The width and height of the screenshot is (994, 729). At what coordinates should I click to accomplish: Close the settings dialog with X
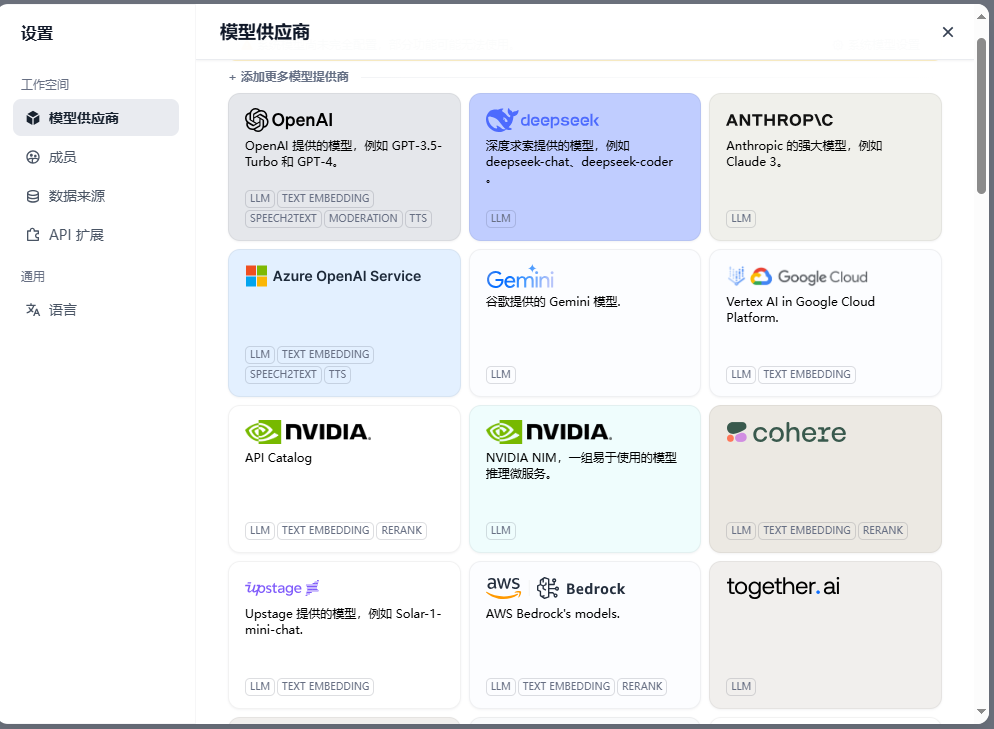(x=948, y=32)
